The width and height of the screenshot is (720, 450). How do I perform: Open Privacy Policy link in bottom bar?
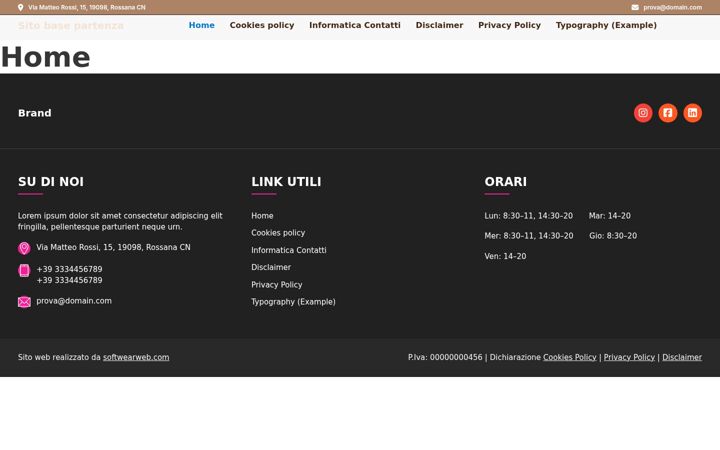point(629,357)
